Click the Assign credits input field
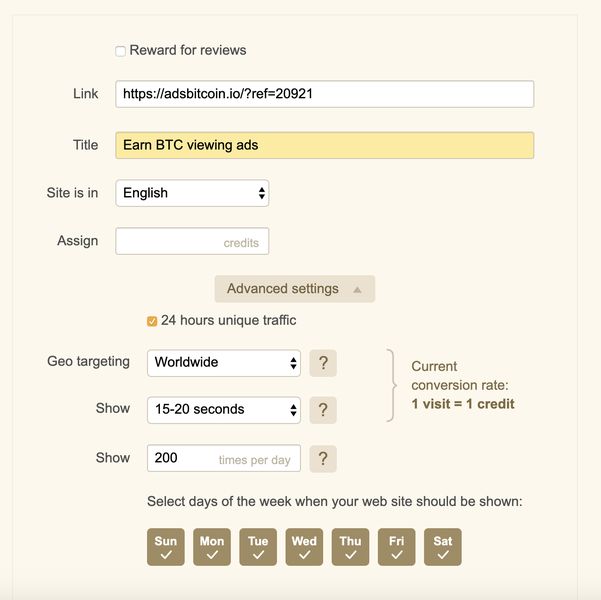Viewport: 601px width, 600px height. click(x=192, y=242)
